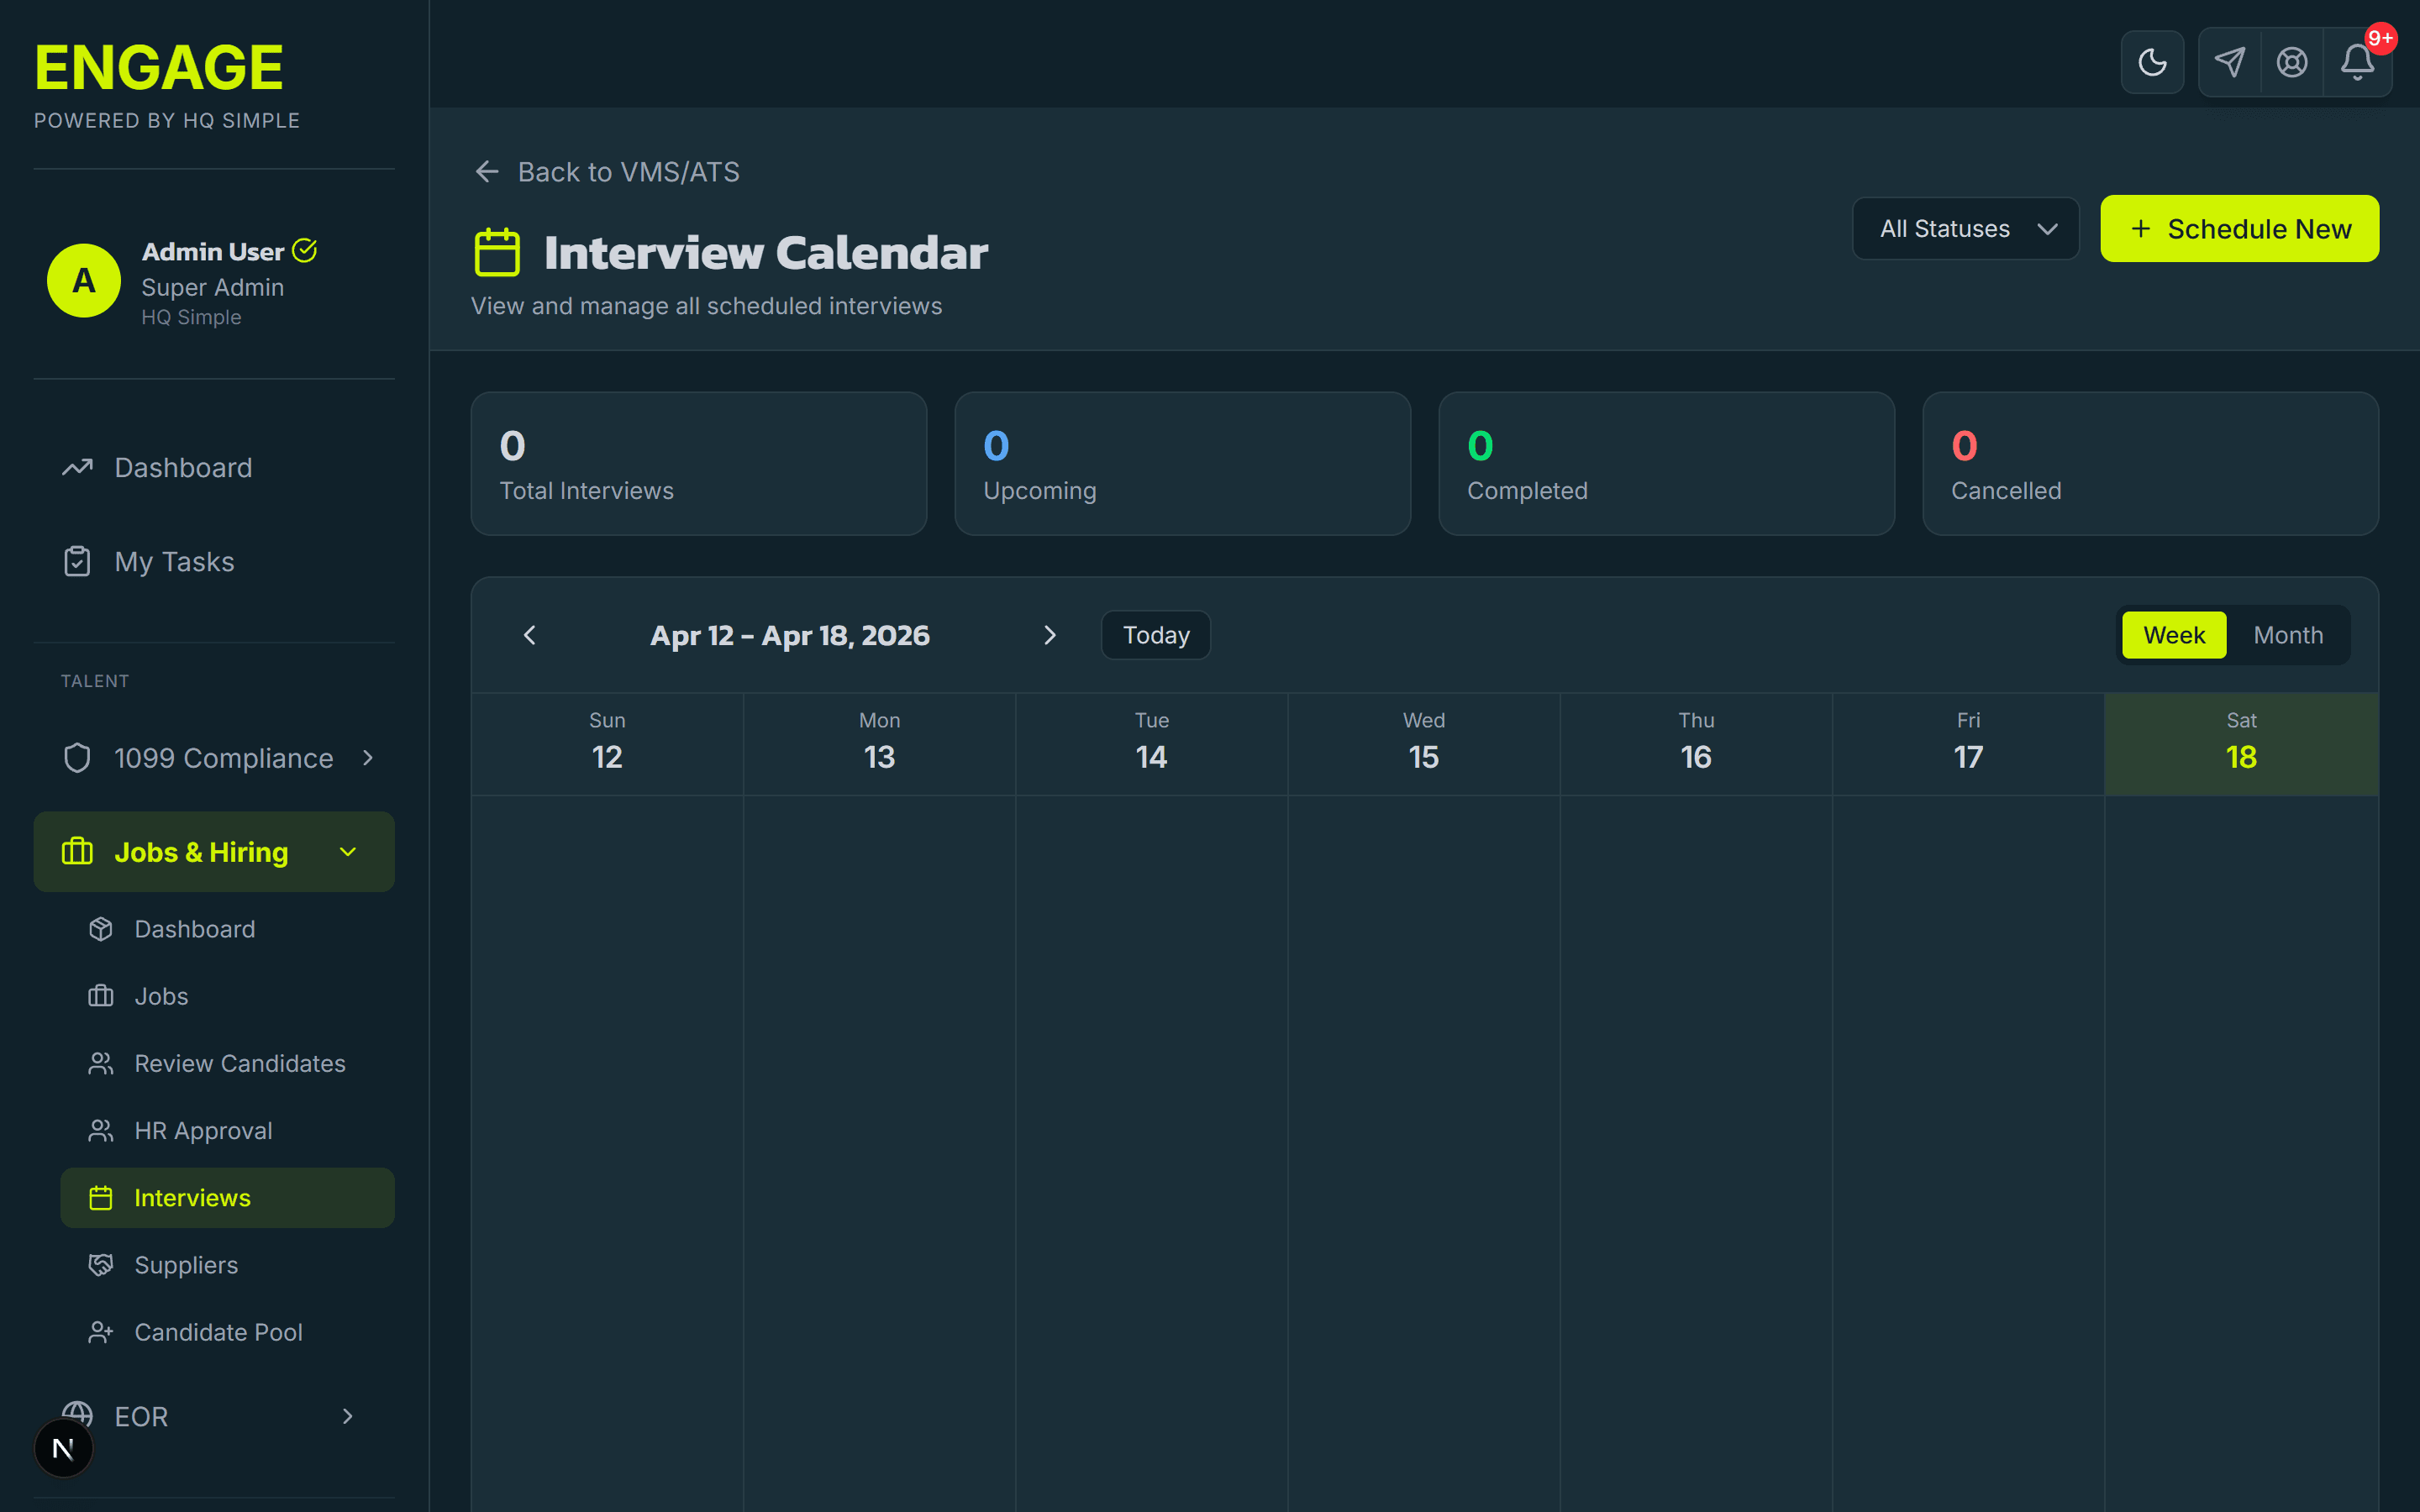Toggle dark mode with the moon icon
Viewport: 2420px width, 1512px height.
(2152, 62)
